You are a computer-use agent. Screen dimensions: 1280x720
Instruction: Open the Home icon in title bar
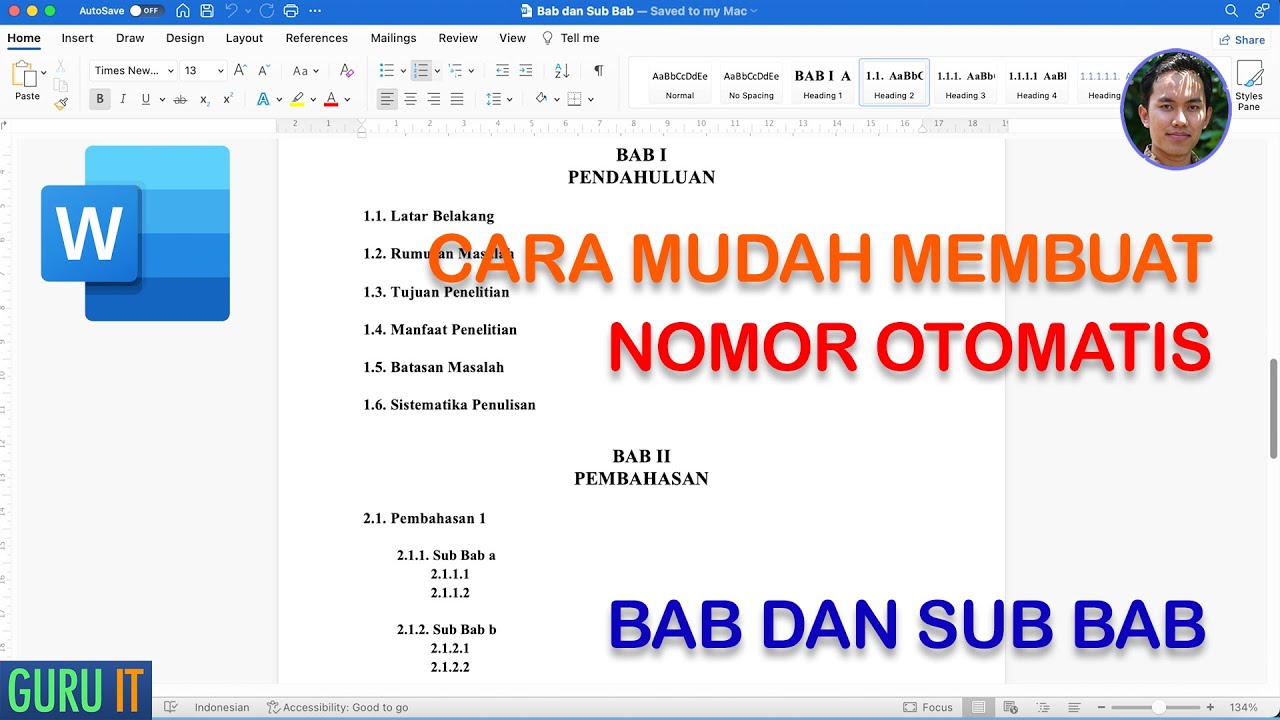point(182,11)
